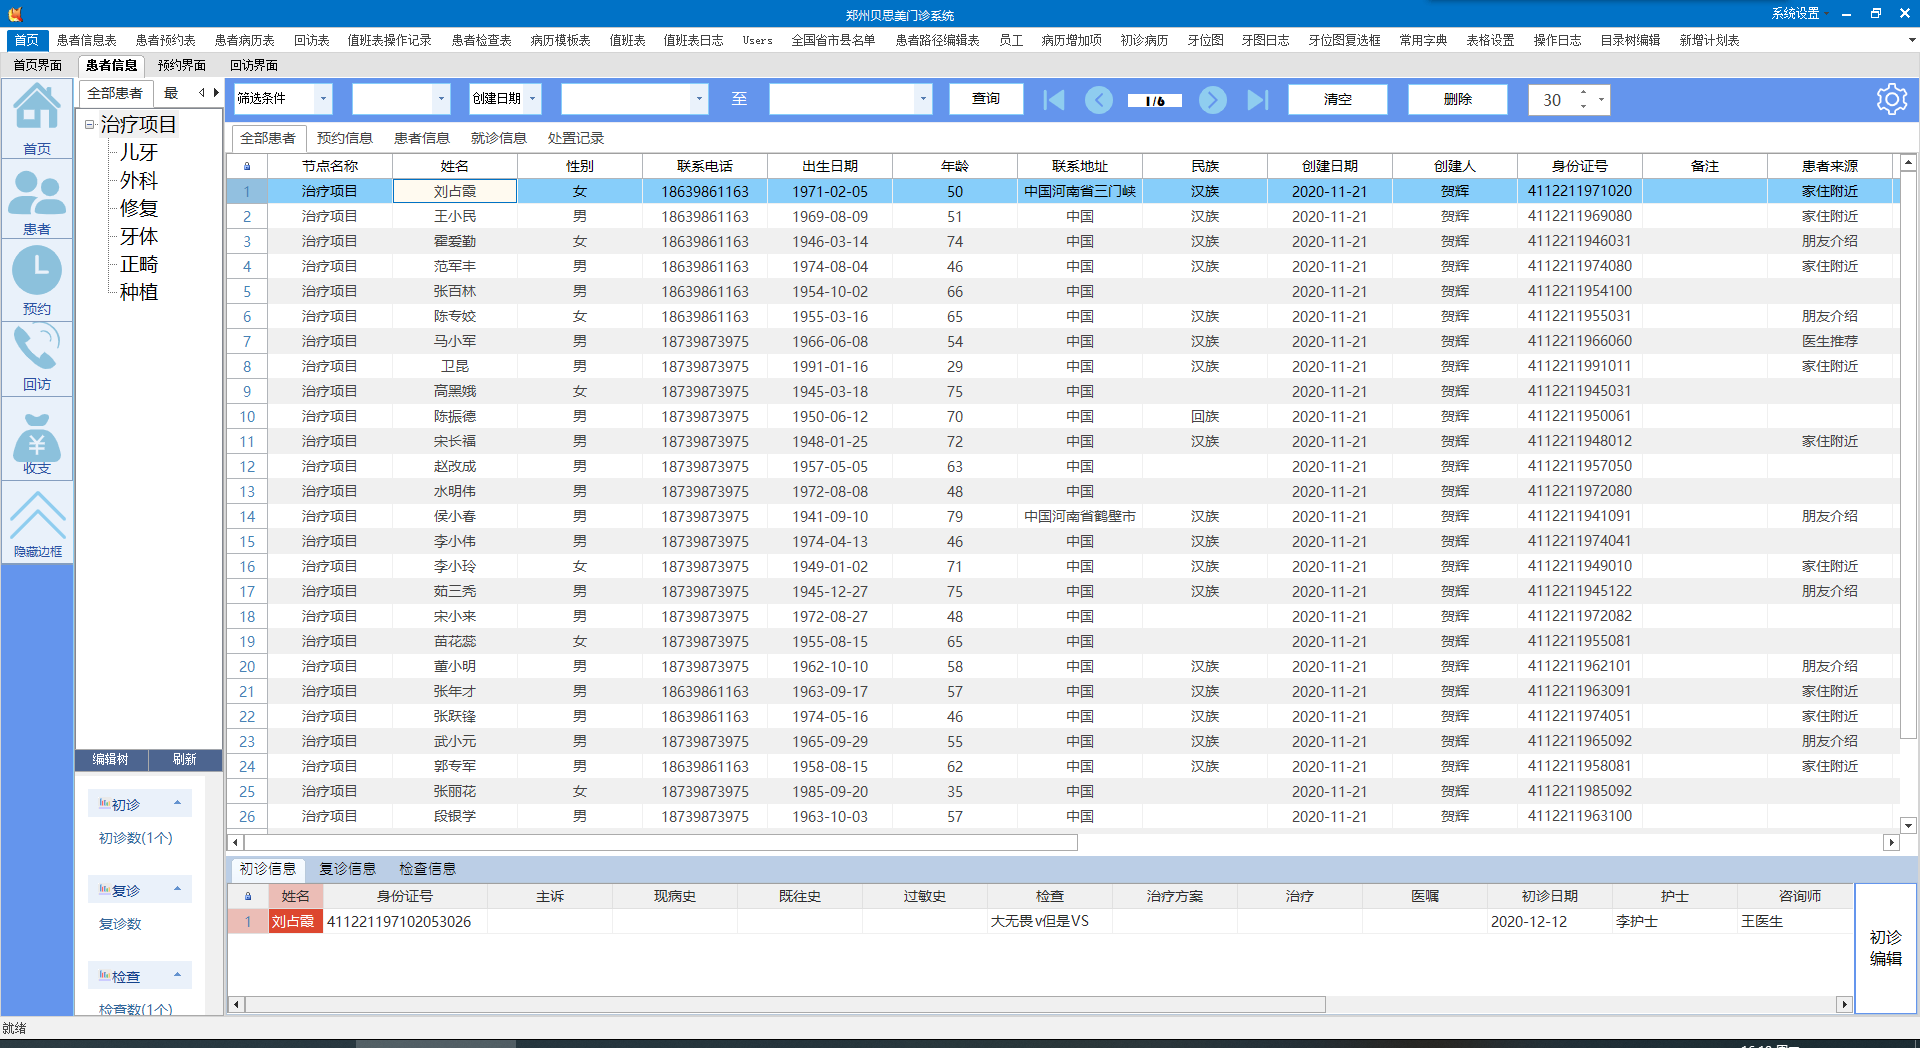The height and width of the screenshot is (1048, 1920).
Task: Open the 牙位图 menu item
Action: (x=1205, y=40)
